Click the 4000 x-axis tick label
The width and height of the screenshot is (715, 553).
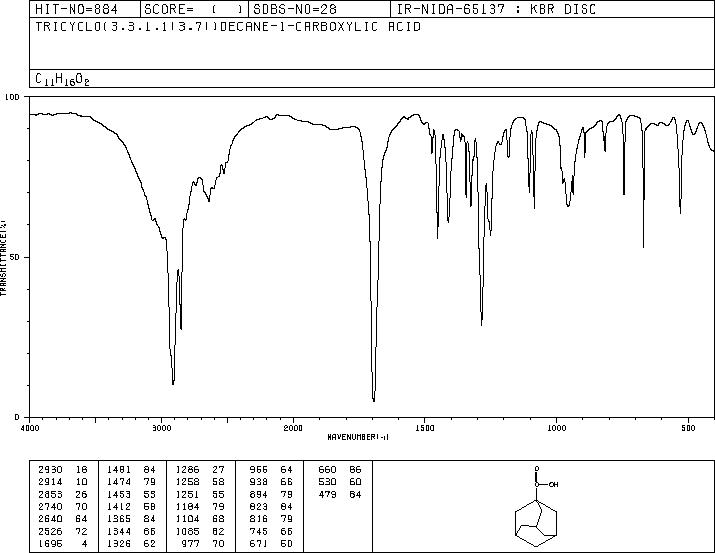point(30,428)
